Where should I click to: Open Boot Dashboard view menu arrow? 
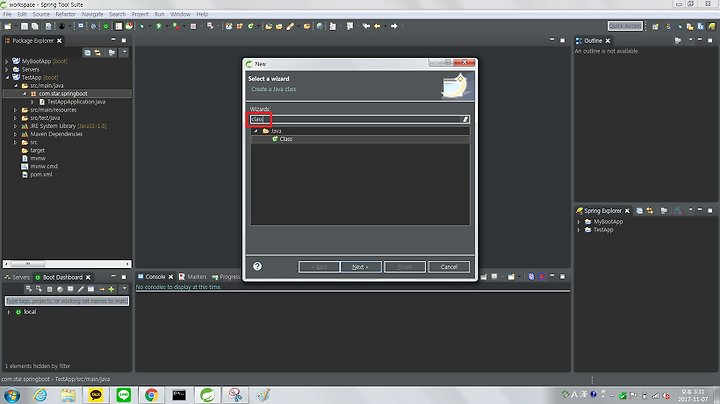124,288
